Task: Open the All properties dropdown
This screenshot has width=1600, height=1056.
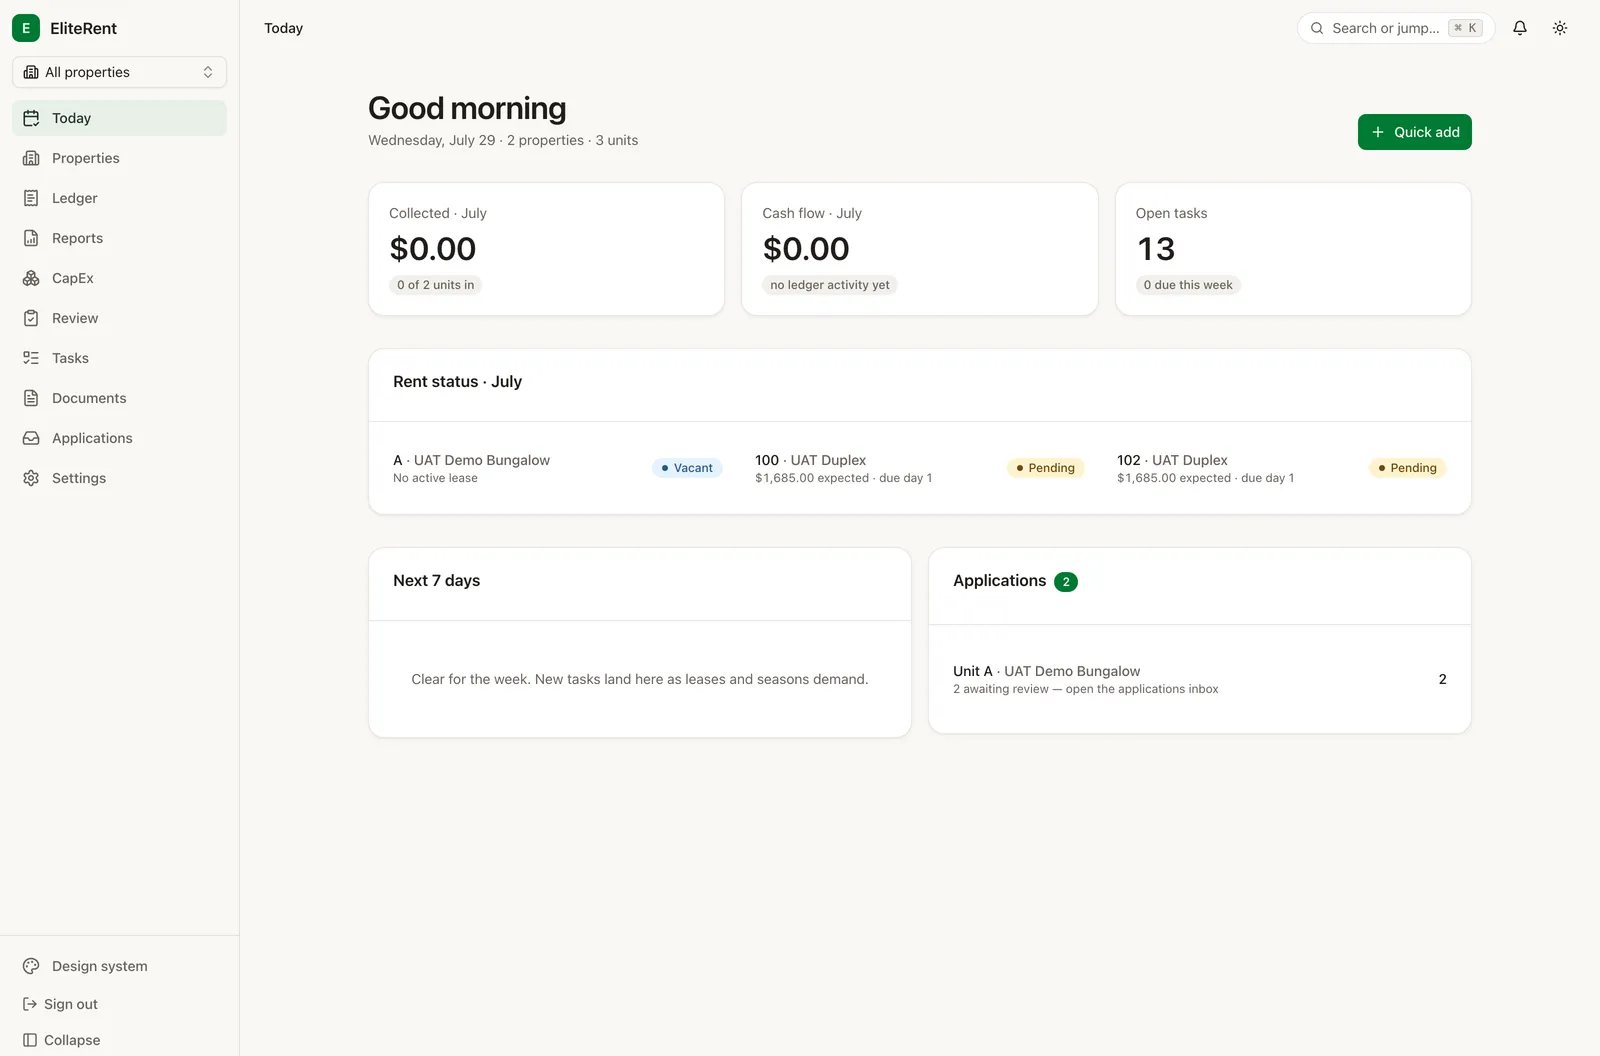Action: pyautogui.click(x=119, y=72)
